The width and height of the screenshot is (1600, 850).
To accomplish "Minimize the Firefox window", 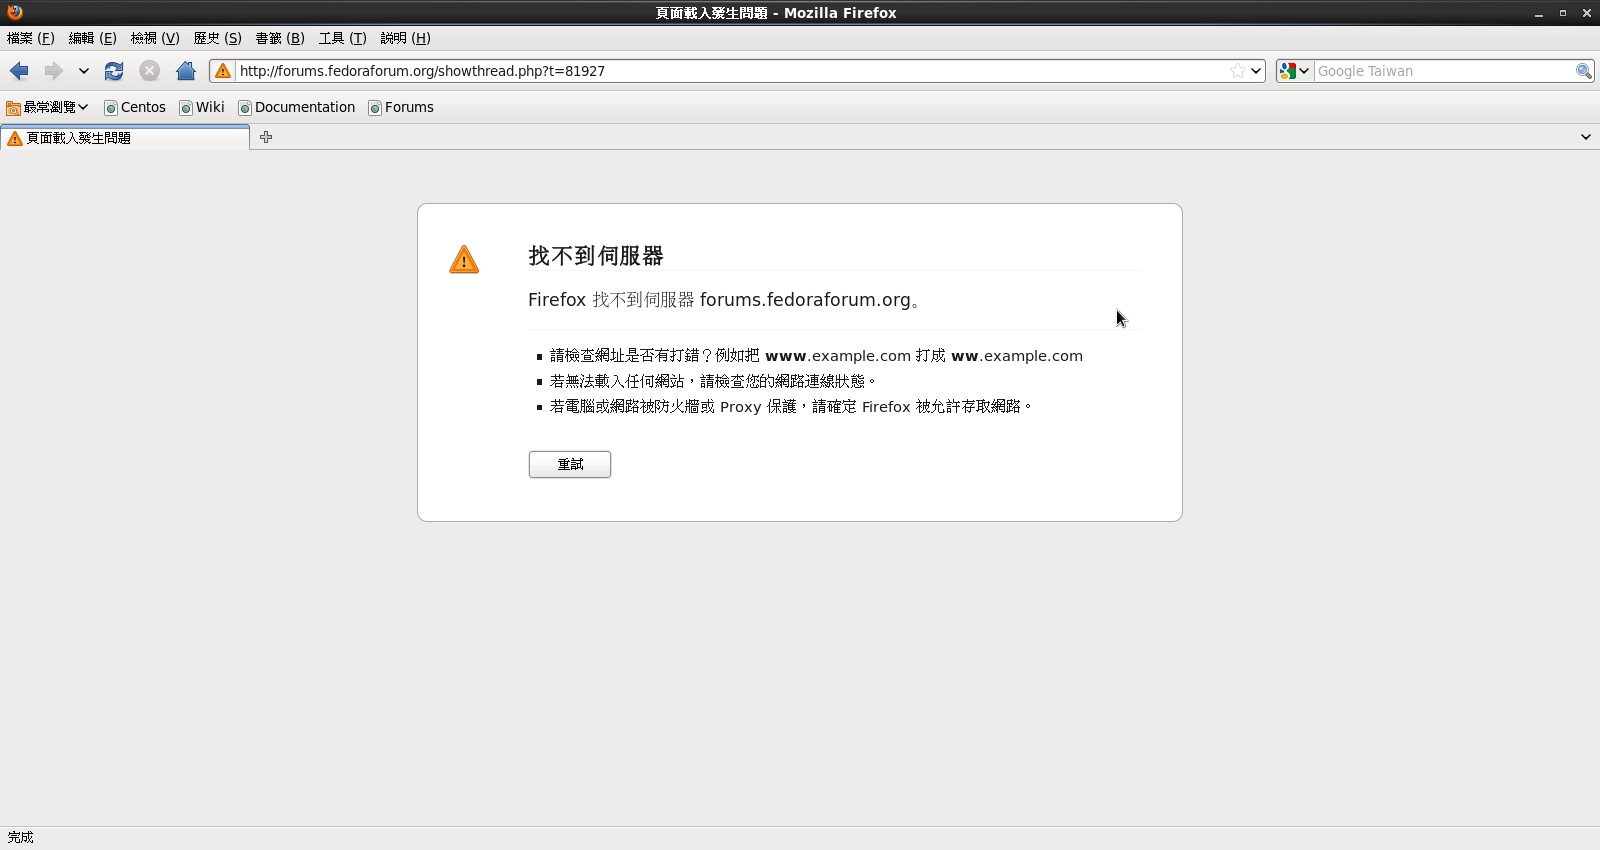I will coord(1539,13).
